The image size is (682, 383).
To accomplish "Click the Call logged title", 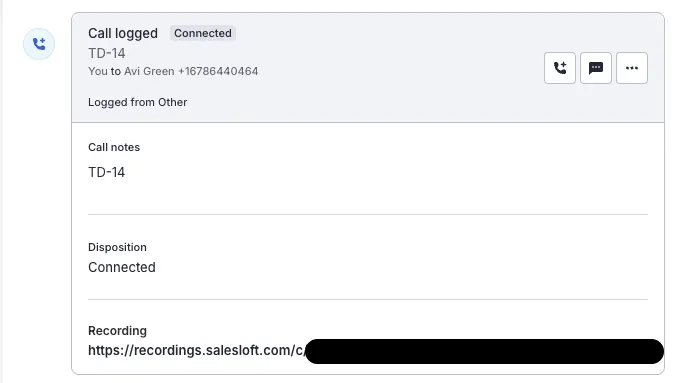I will point(123,33).
